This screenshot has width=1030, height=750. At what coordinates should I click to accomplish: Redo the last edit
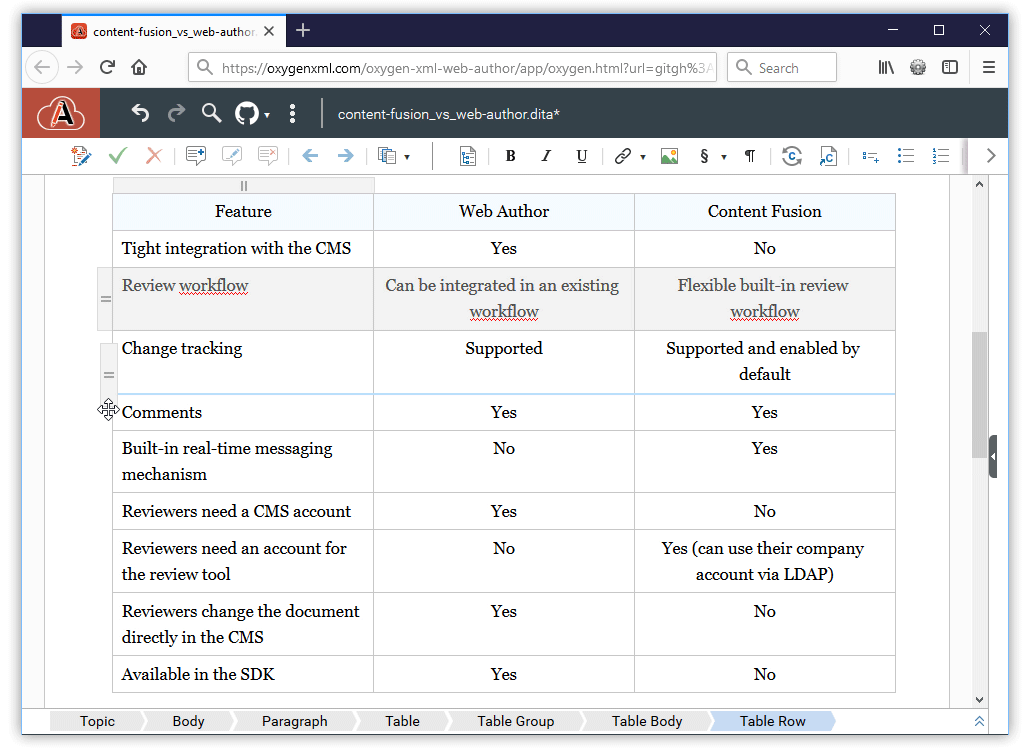[176, 114]
